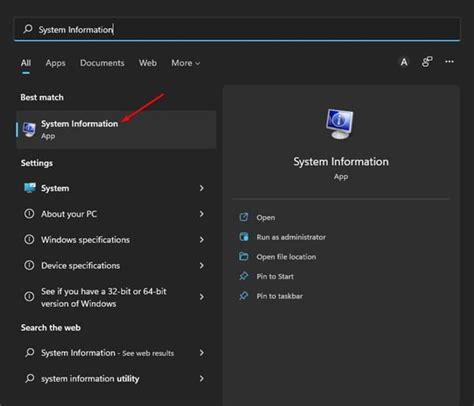
Task: Switch to the Documents filter tab
Action: click(x=102, y=63)
